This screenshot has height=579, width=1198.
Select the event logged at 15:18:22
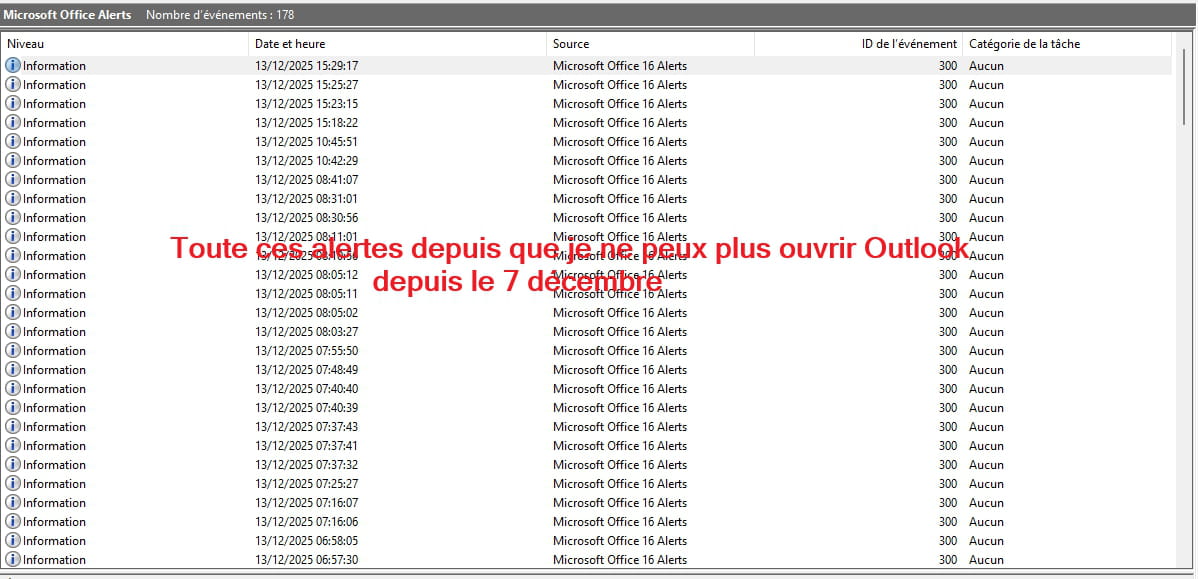click(x=306, y=123)
